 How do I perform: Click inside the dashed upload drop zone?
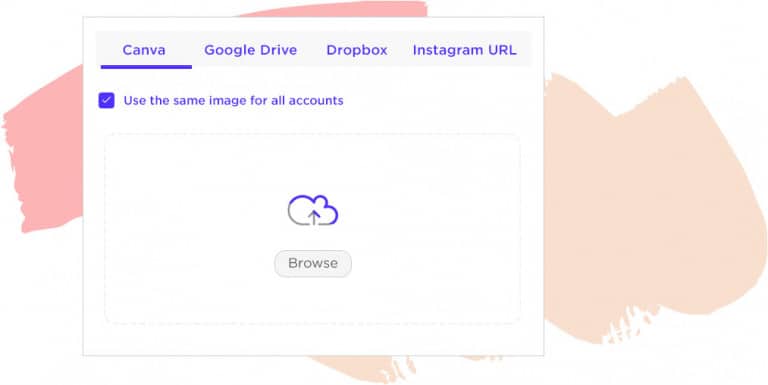click(x=312, y=228)
